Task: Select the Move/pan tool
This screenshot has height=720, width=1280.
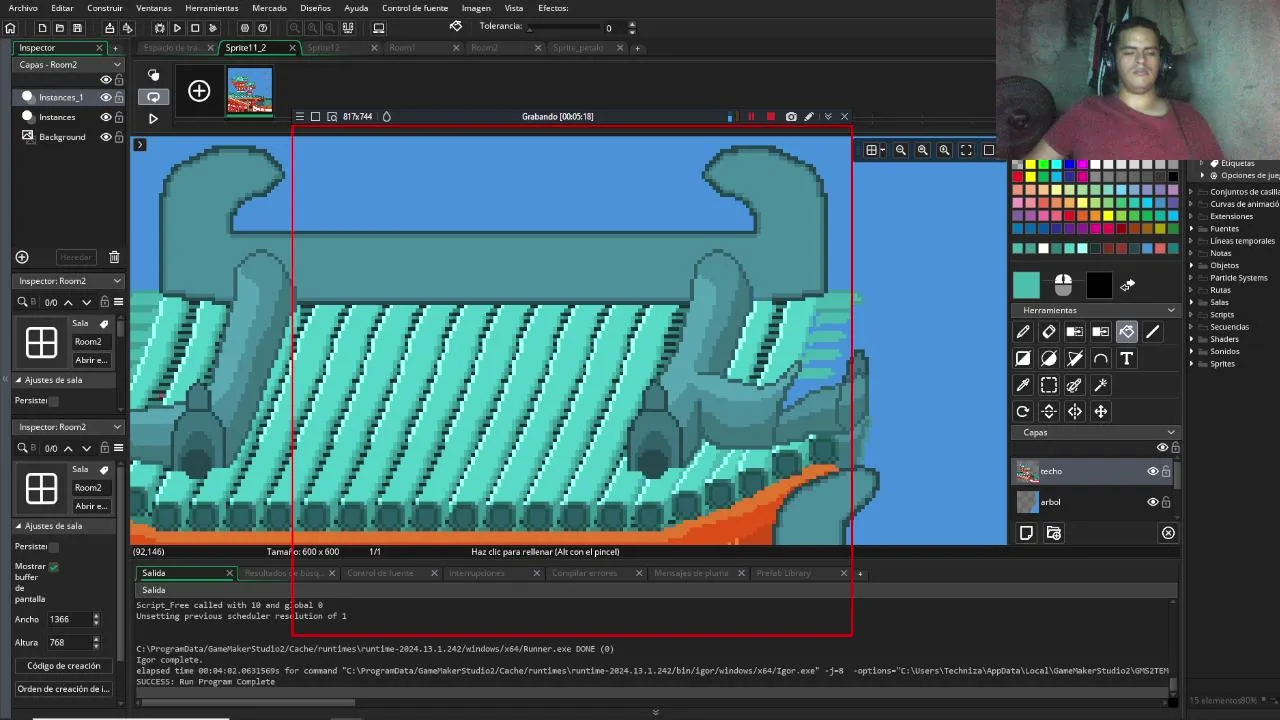Action: tap(1101, 411)
